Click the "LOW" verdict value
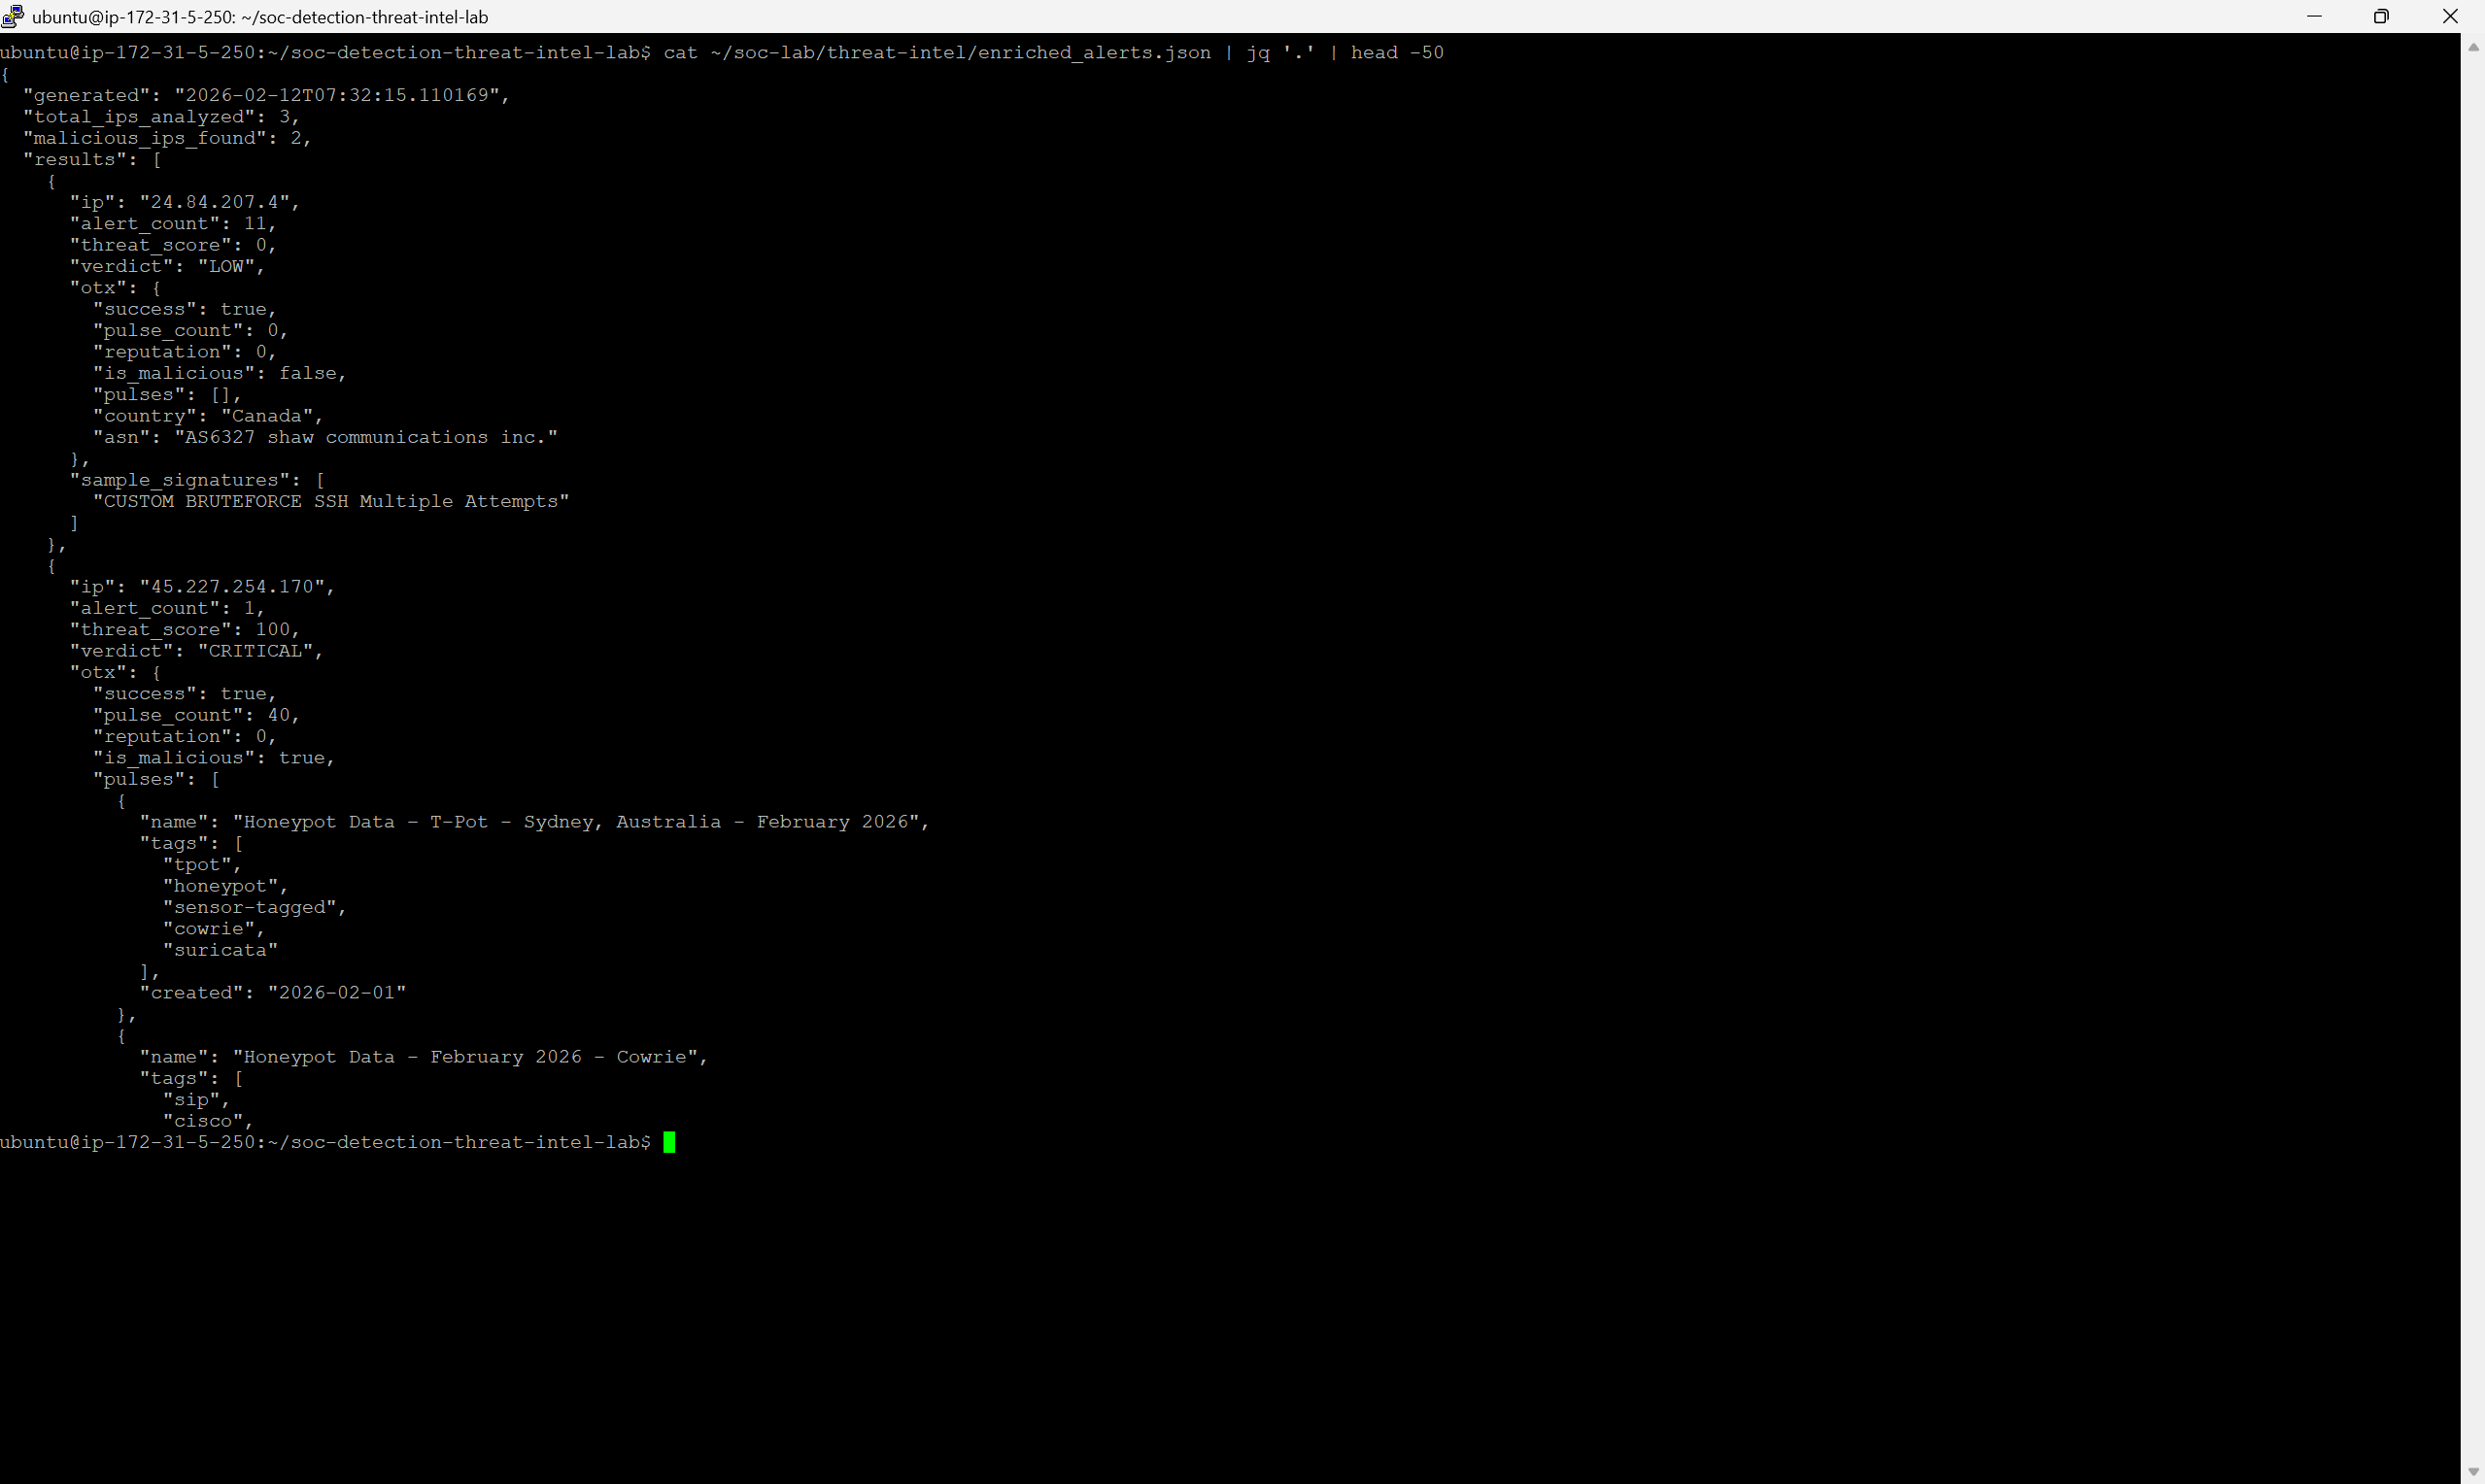Image resolution: width=2485 pixels, height=1484 pixels. tap(227, 266)
